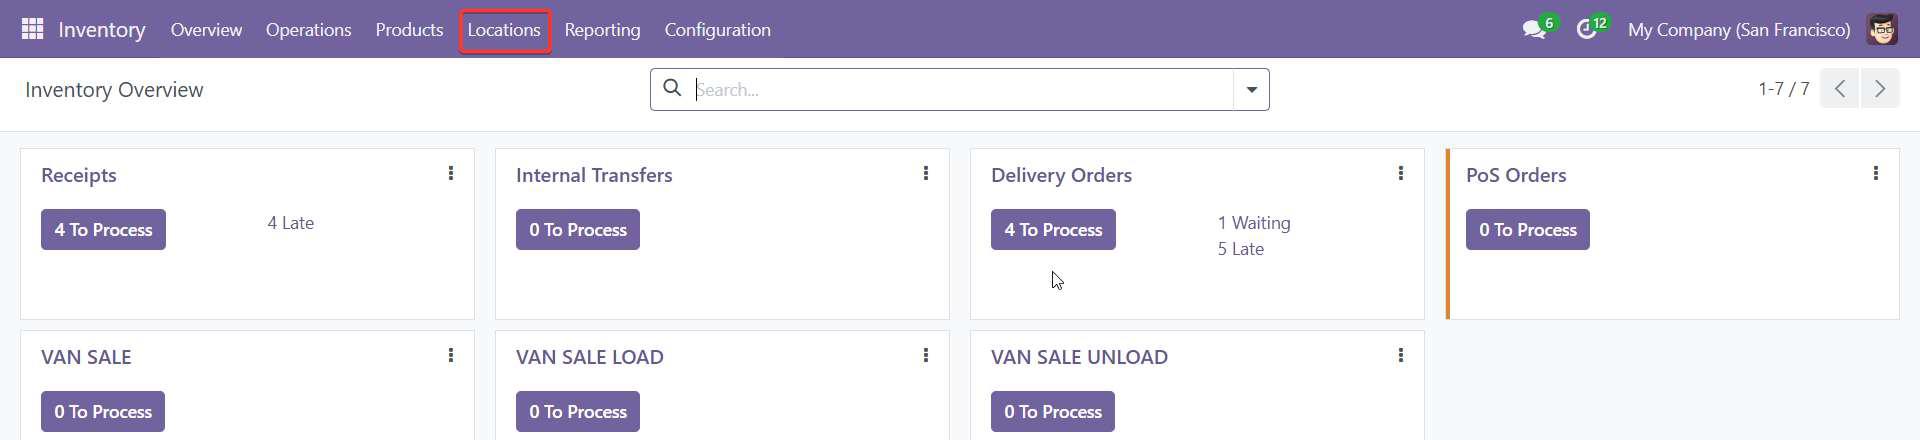This screenshot has height=440, width=1920.
Task: Open VAN SALE LOAD card options
Action: click(x=926, y=356)
